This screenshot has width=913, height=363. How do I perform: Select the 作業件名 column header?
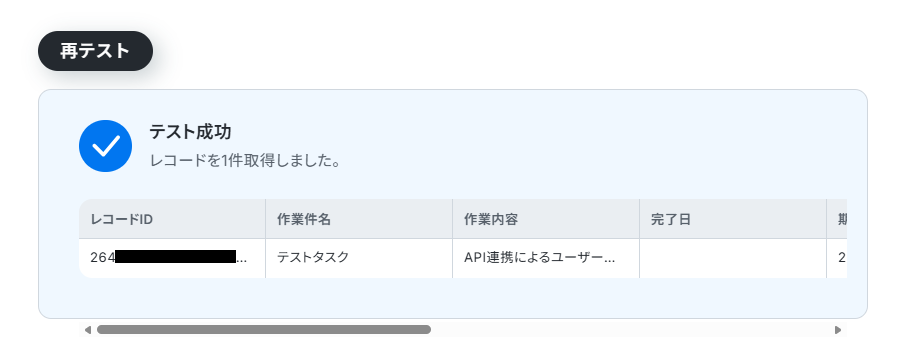[x=359, y=219]
